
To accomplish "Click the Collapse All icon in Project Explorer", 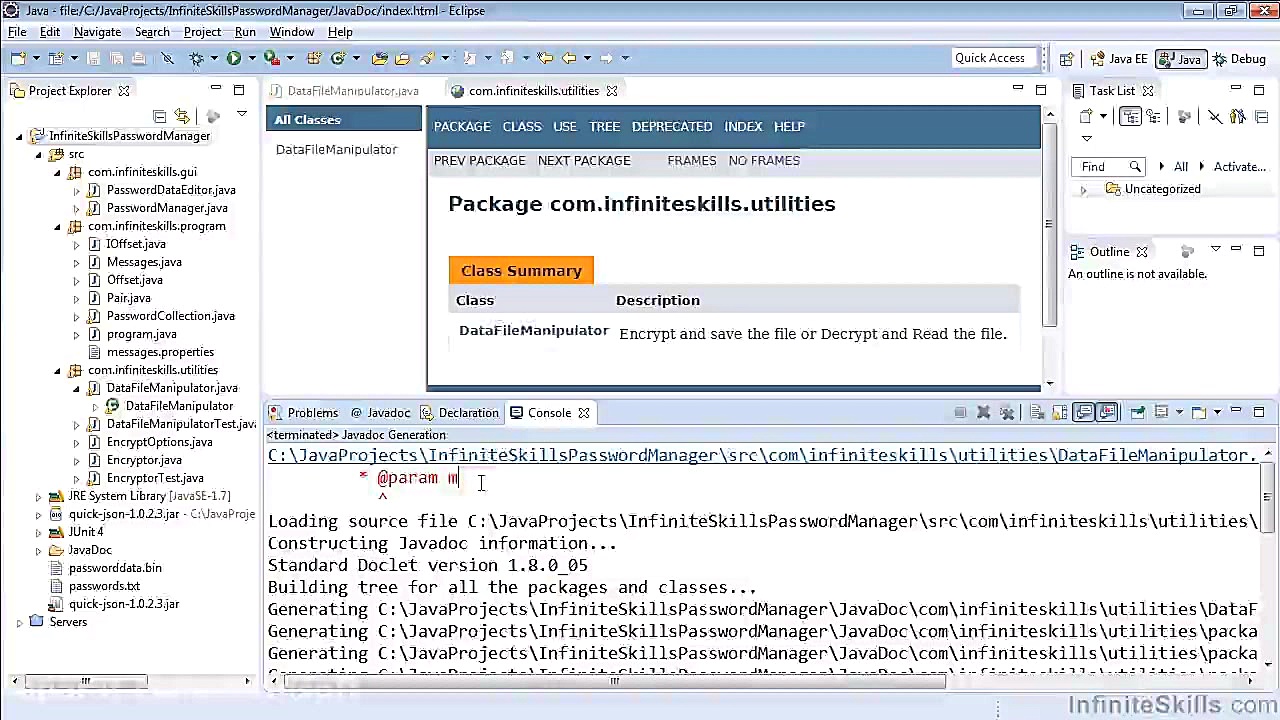I will [160, 117].
